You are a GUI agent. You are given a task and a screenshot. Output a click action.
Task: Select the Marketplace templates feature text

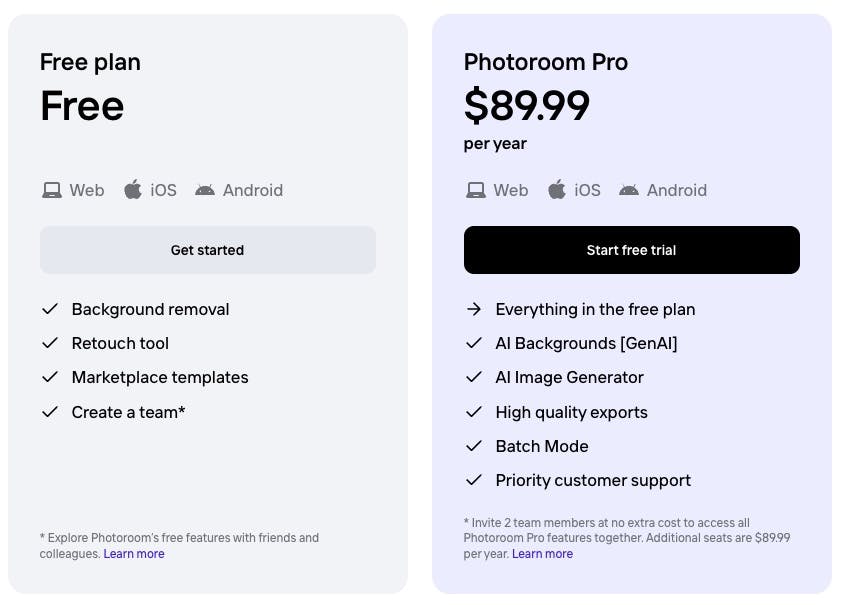click(160, 377)
